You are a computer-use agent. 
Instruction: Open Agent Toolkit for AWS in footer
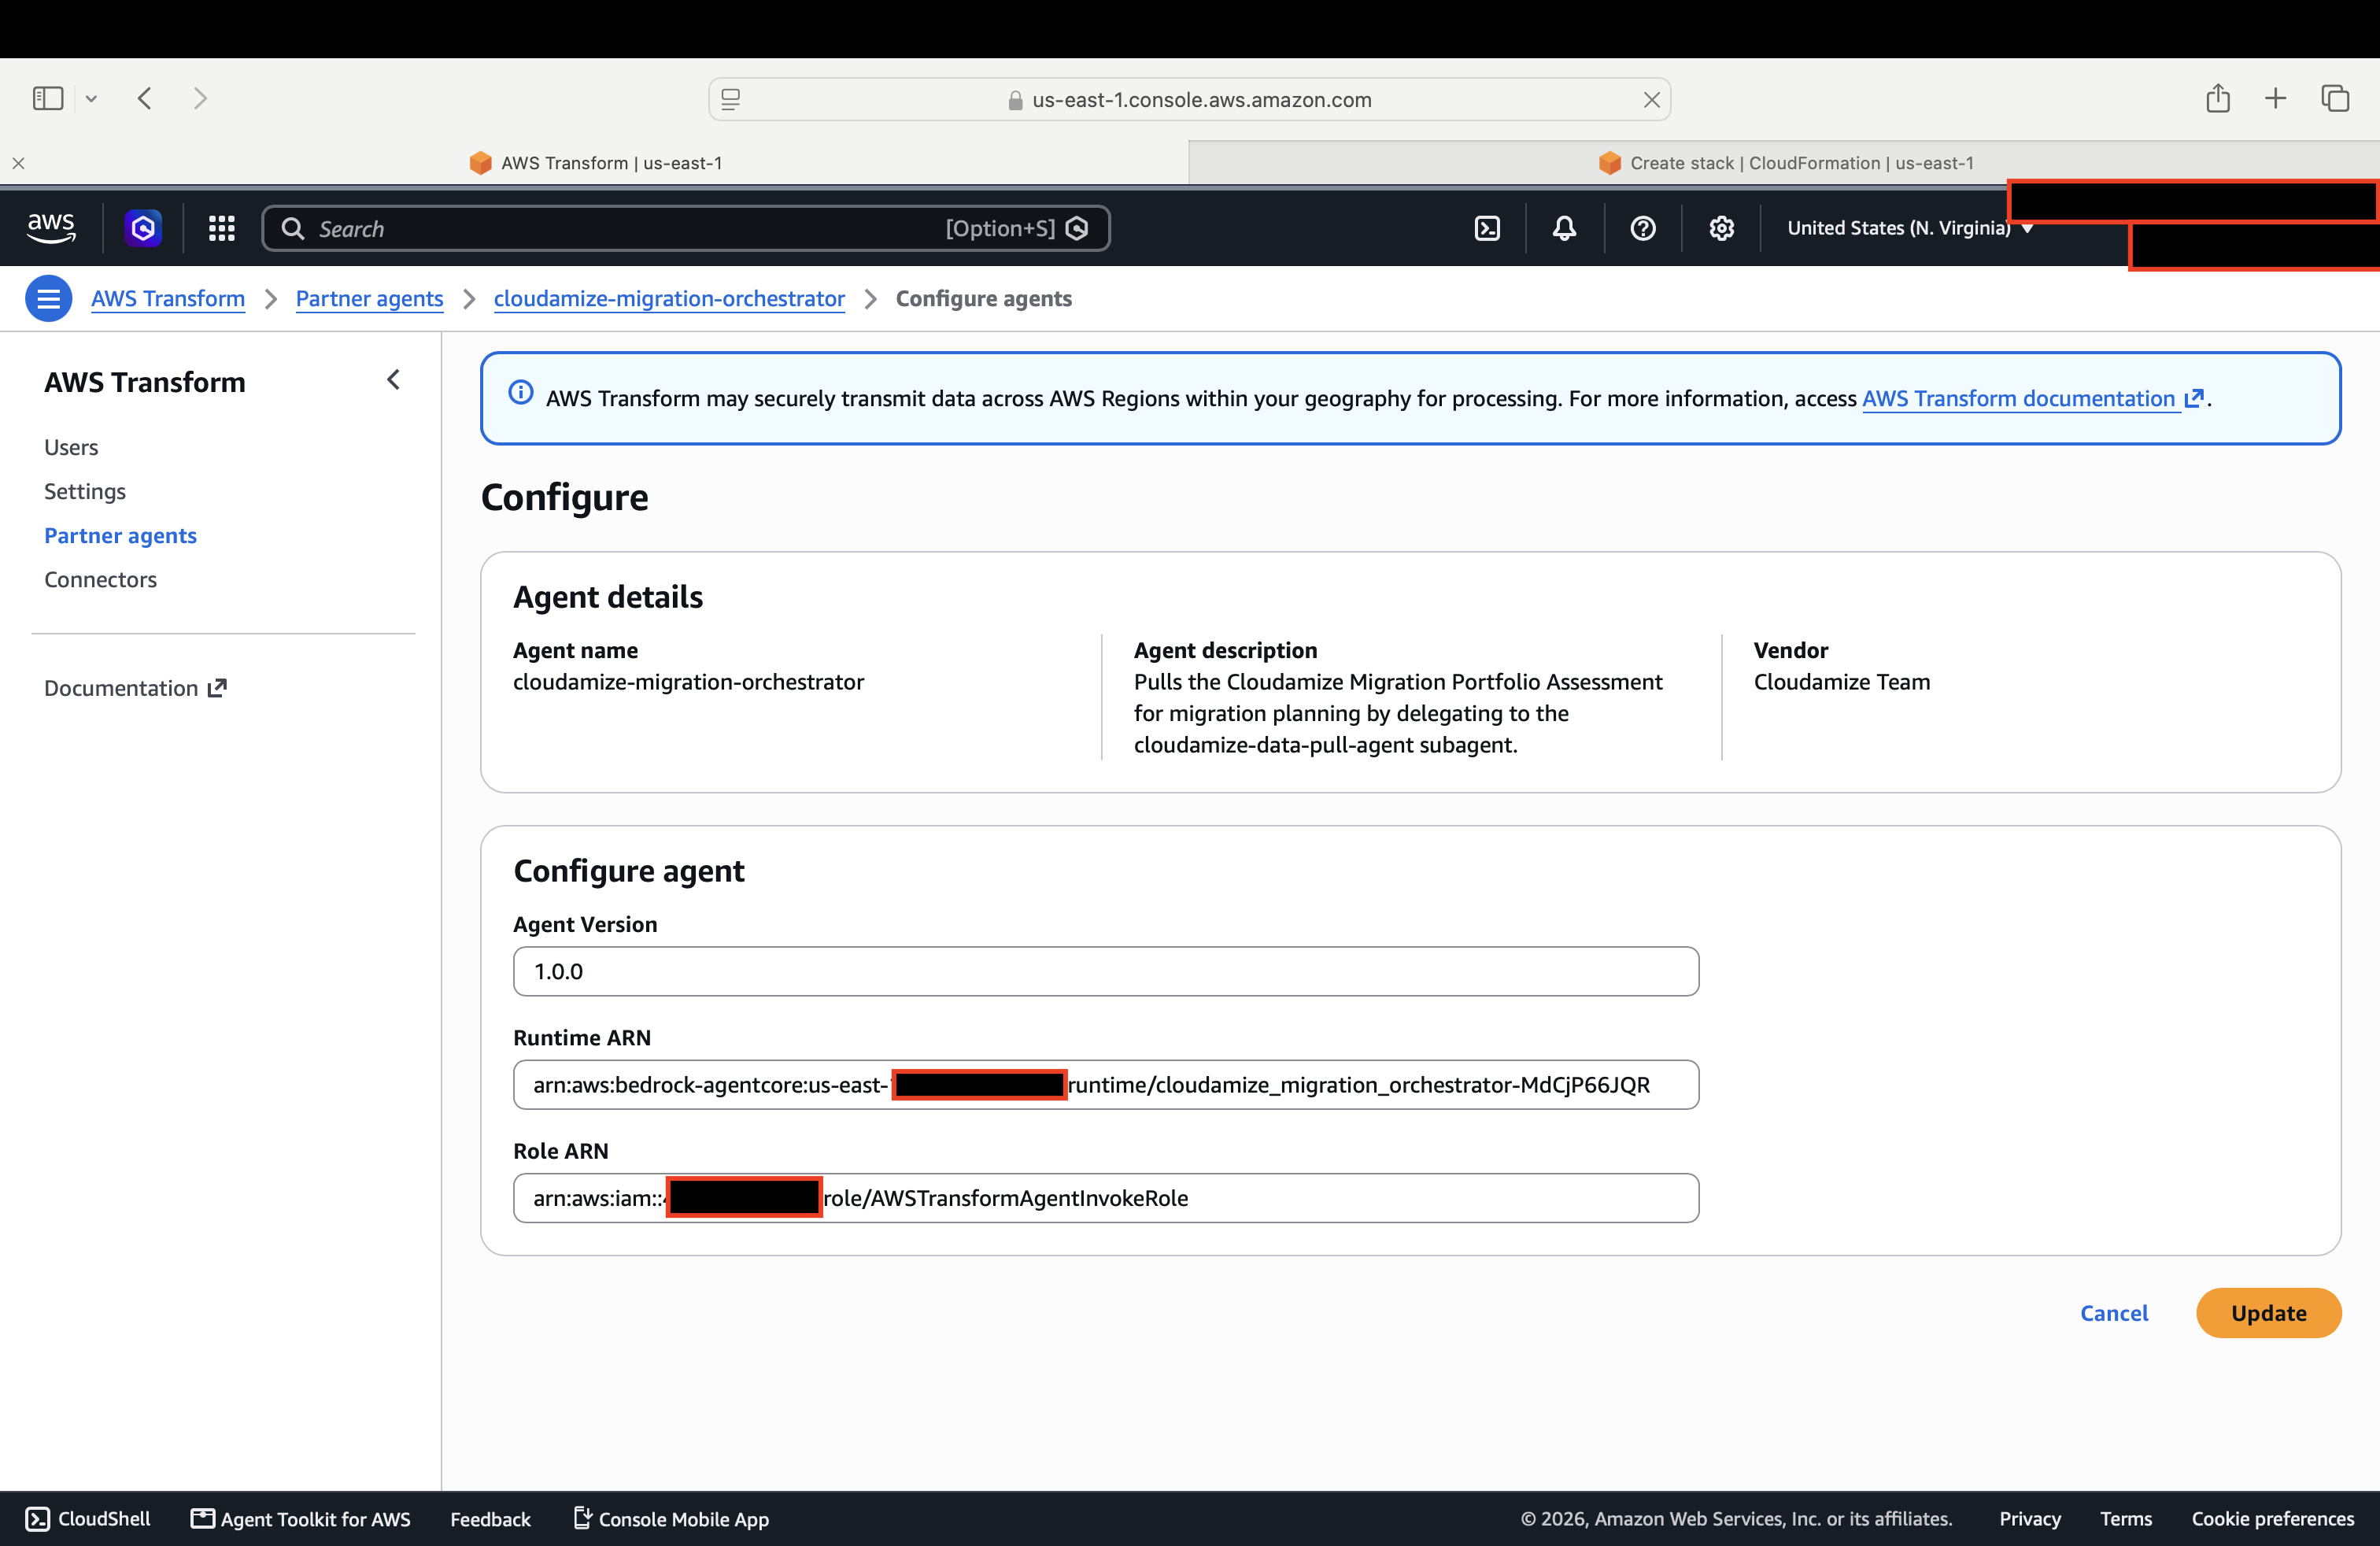click(301, 1519)
